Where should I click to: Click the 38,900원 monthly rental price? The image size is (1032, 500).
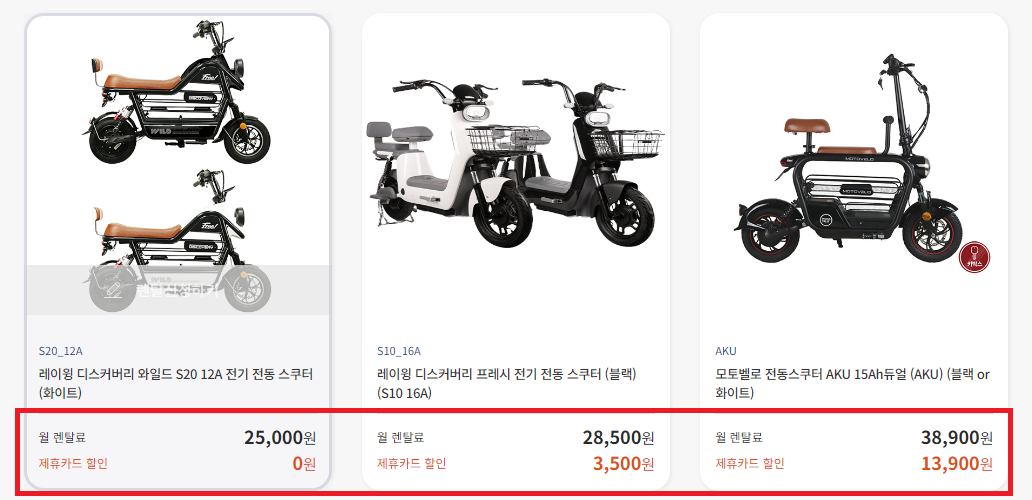pyautogui.click(x=956, y=438)
